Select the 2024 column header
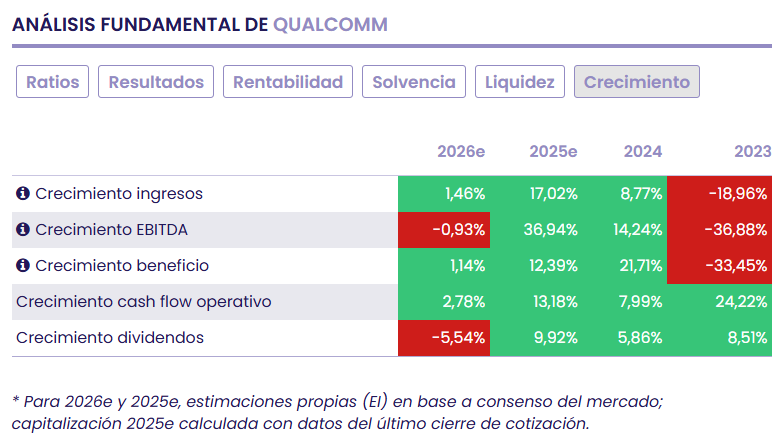This screenshot has width=781, height=448. [642, 152]
